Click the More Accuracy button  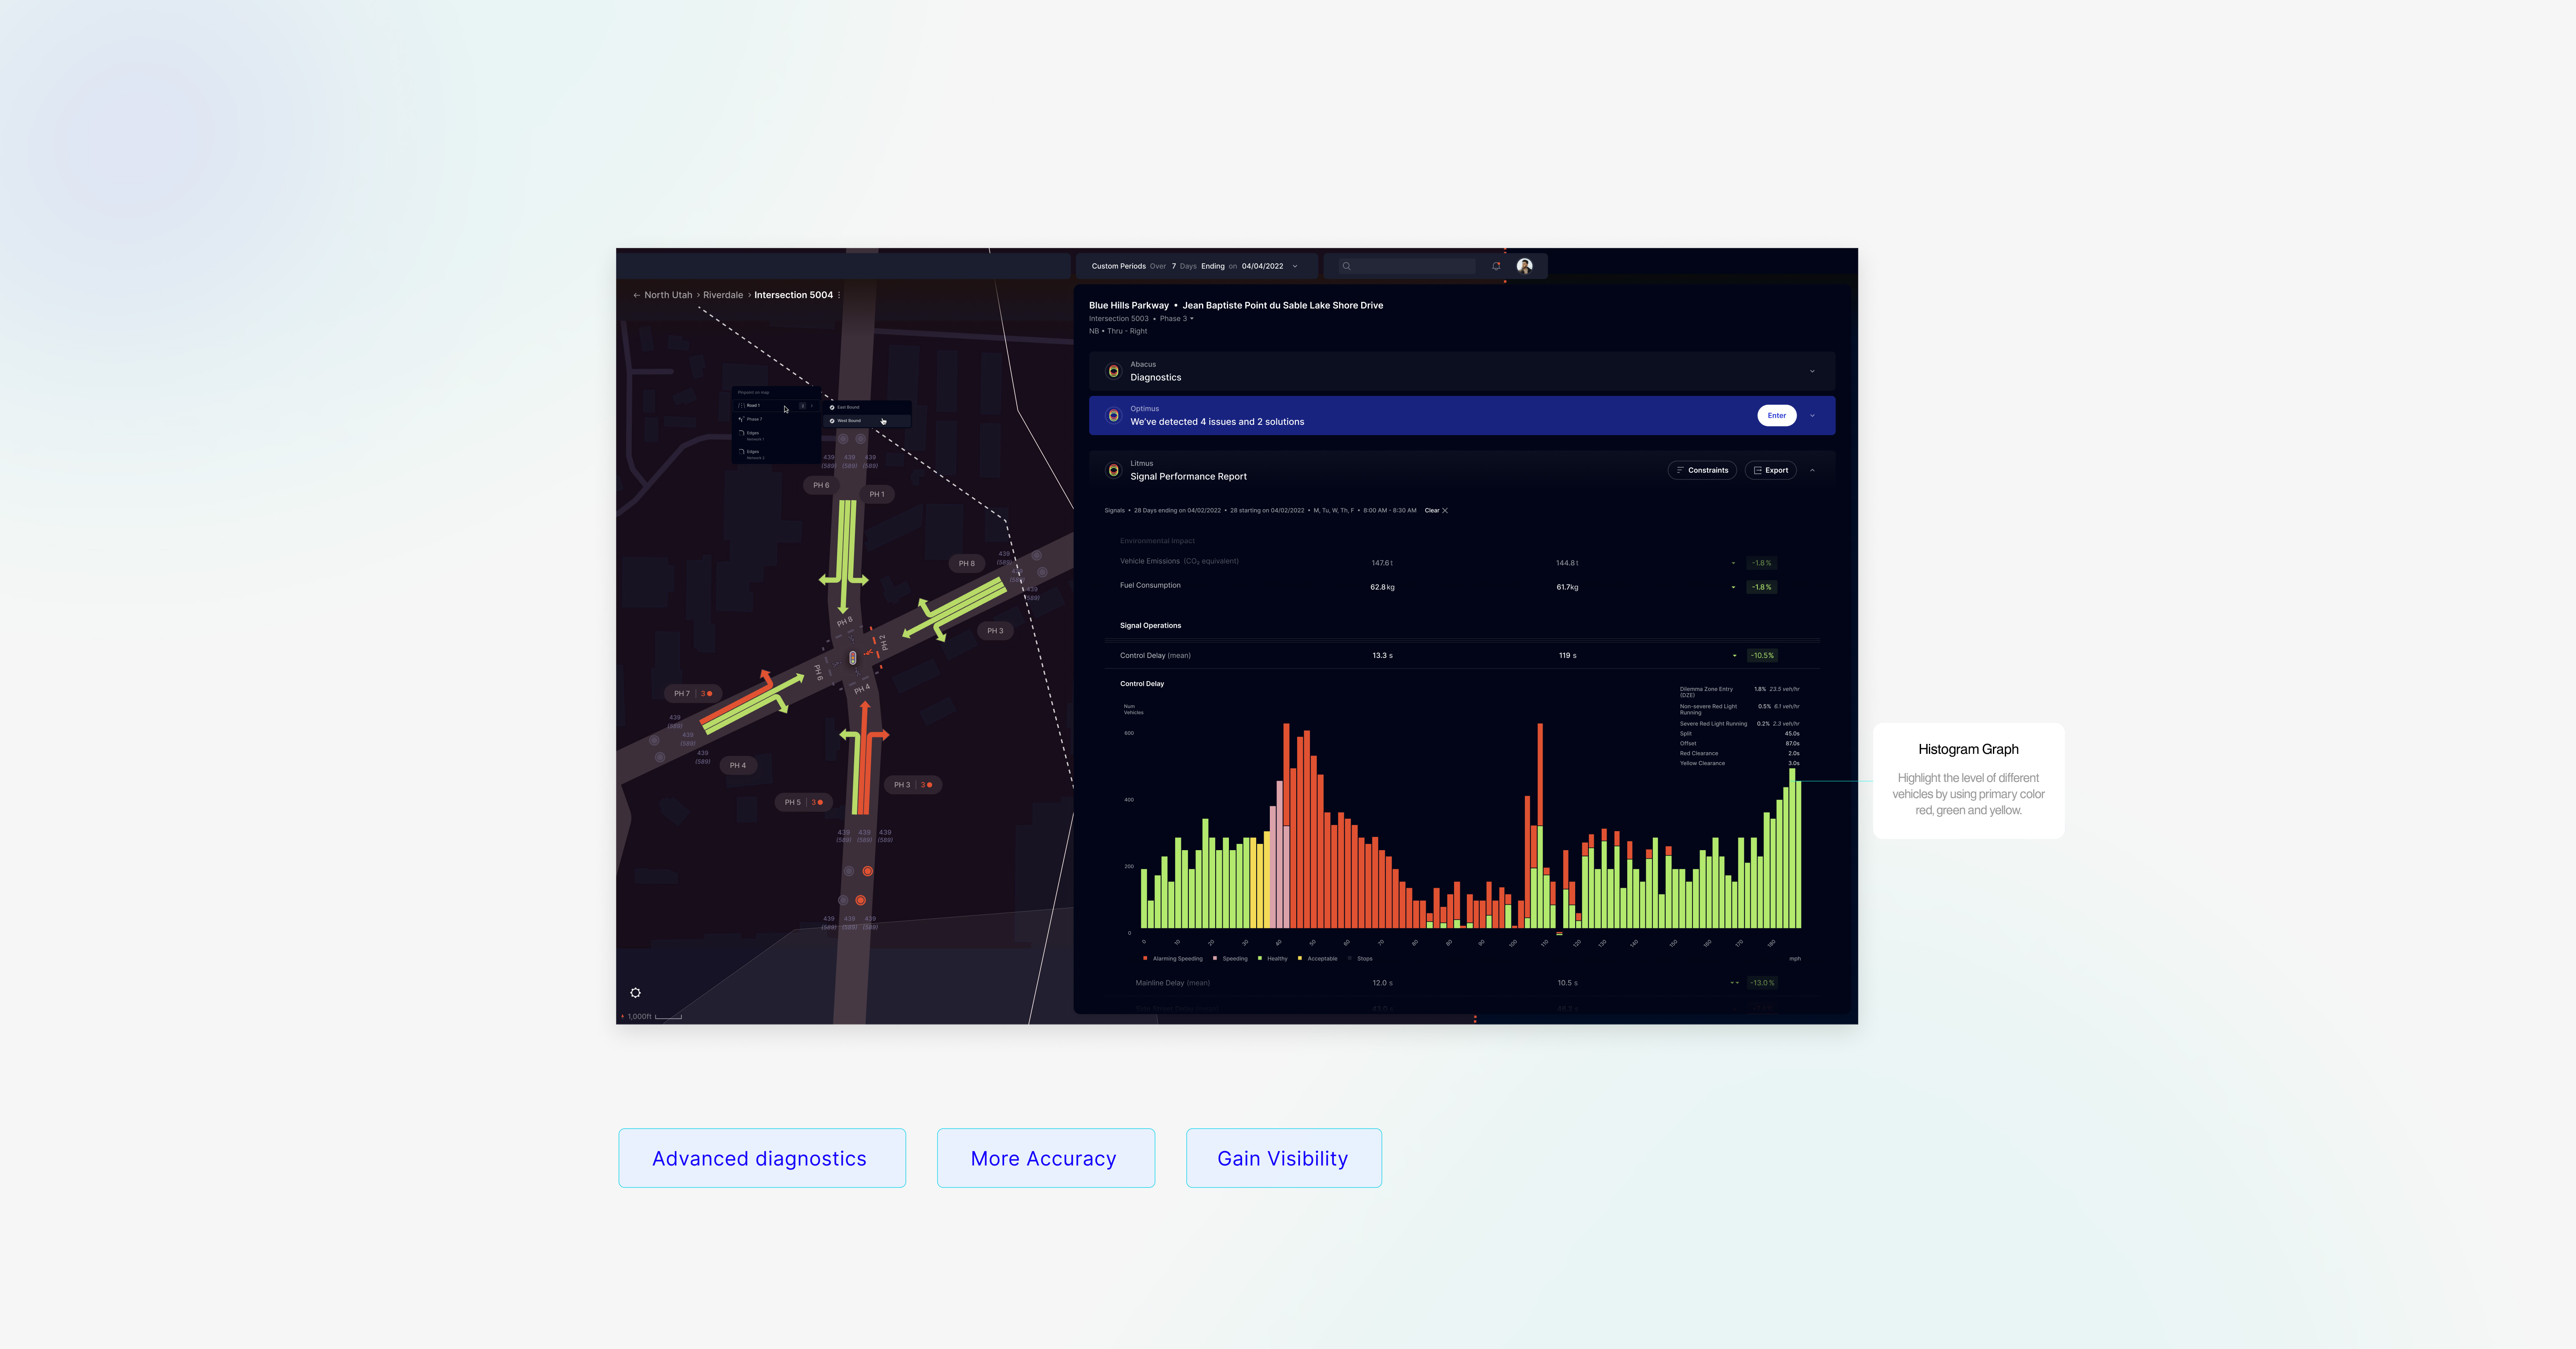point(1046,1158)
